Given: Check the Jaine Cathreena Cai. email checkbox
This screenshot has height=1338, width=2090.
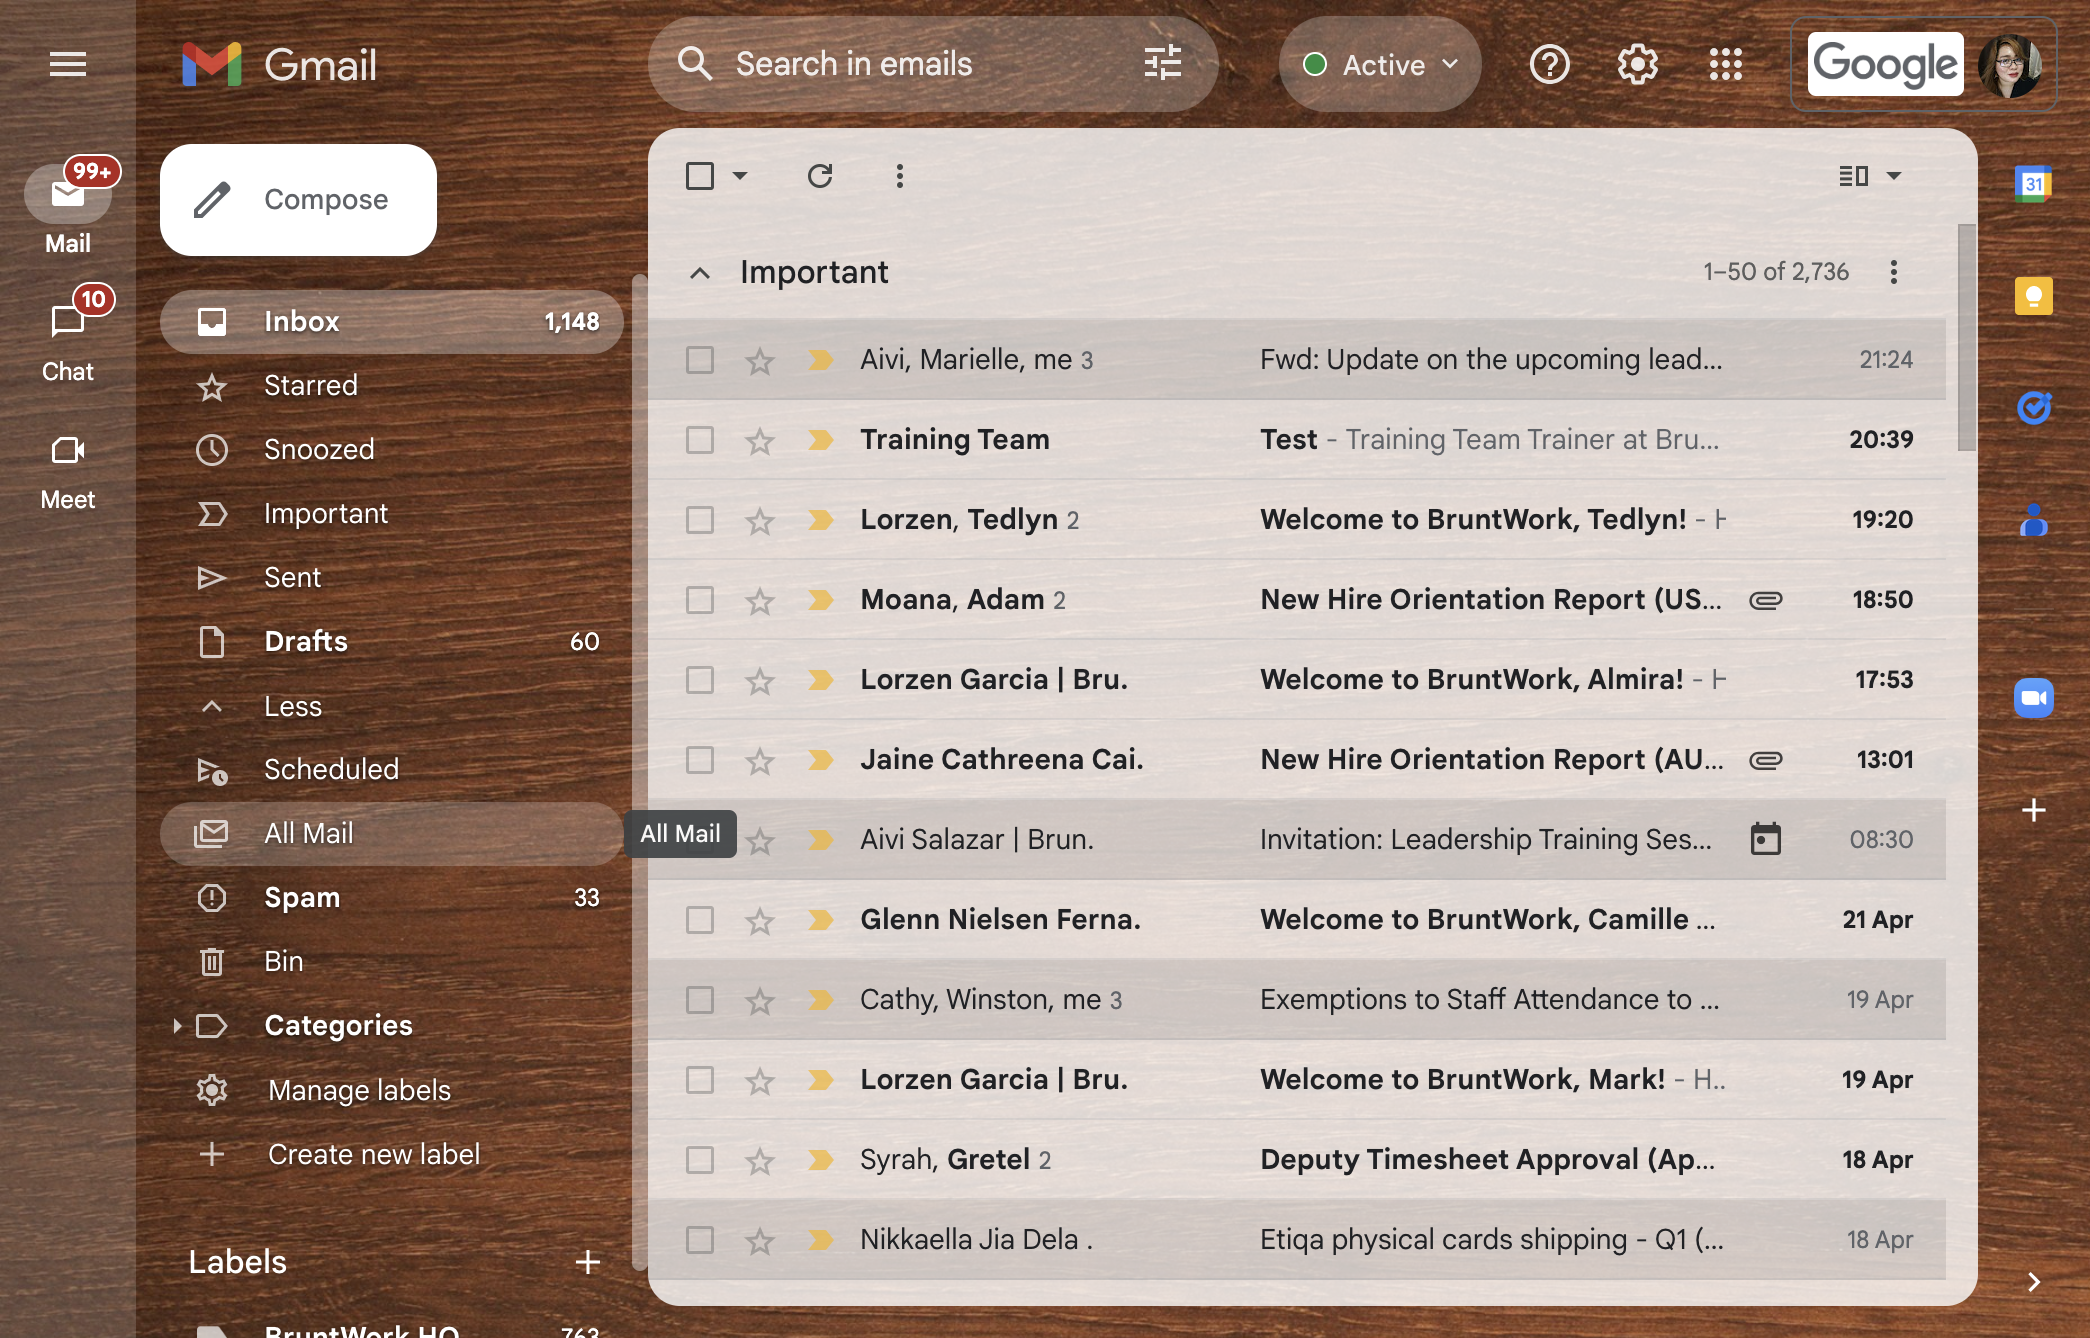Looking at the screenshot, I should click(x=700, y=760).
